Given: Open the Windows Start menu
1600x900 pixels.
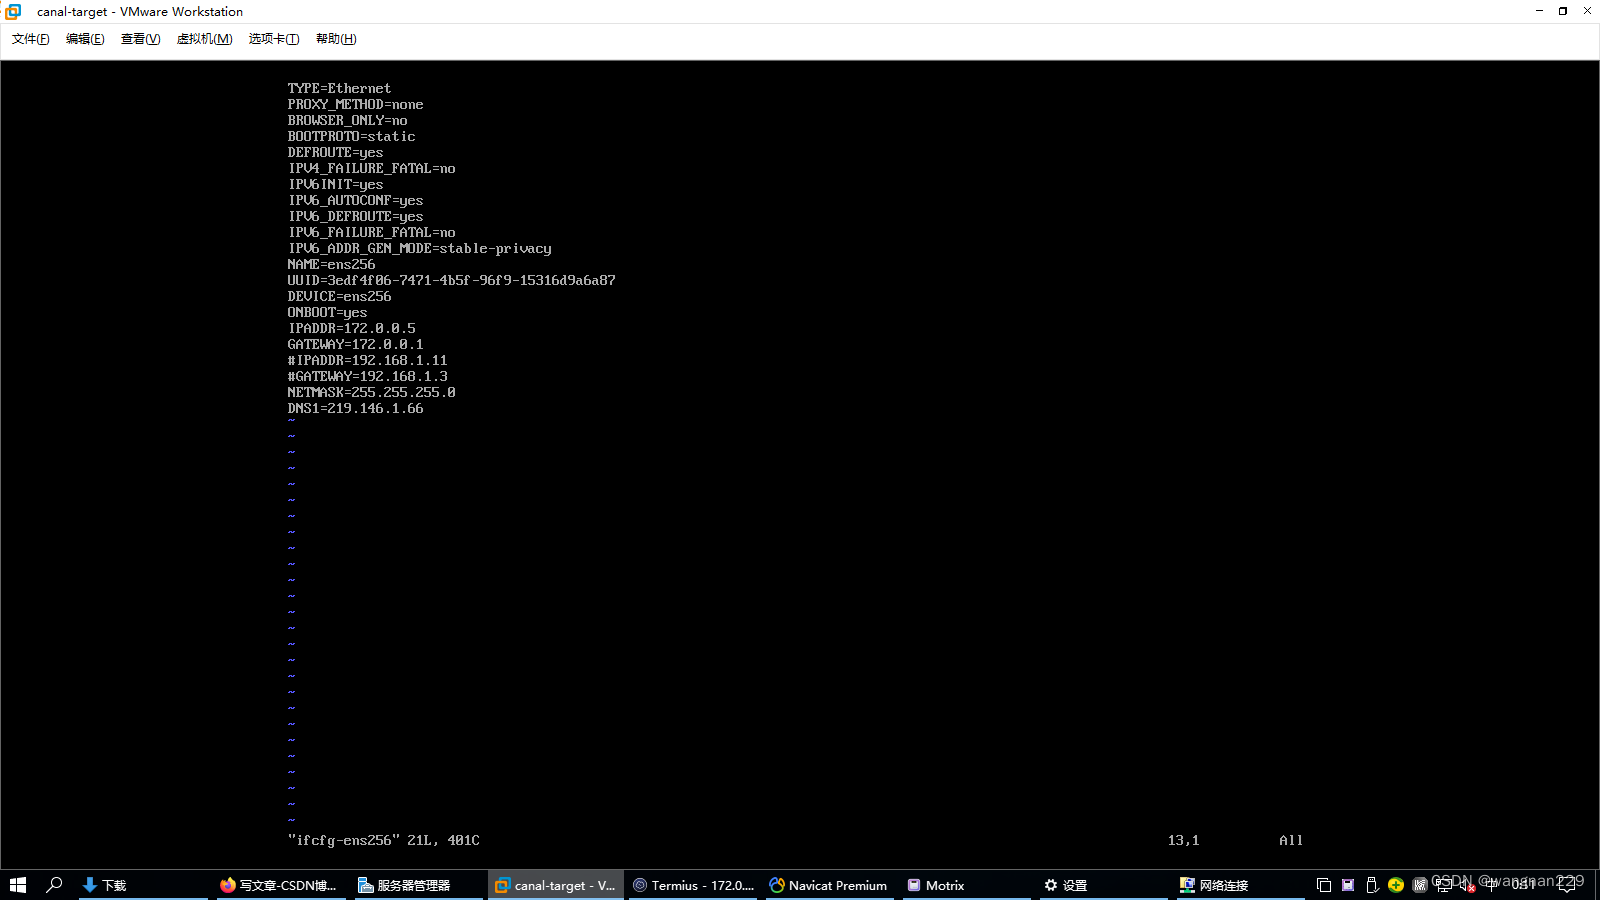Looking at the screenshot, I should [17, 885].
